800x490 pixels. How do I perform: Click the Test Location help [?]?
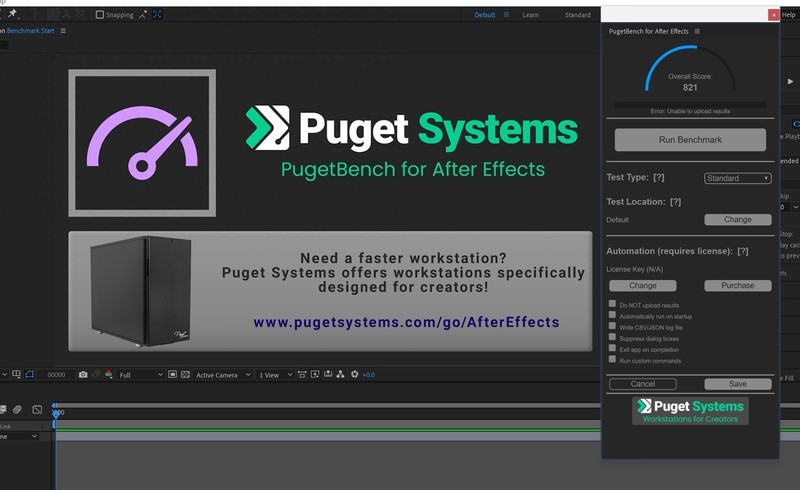point(676,202)
